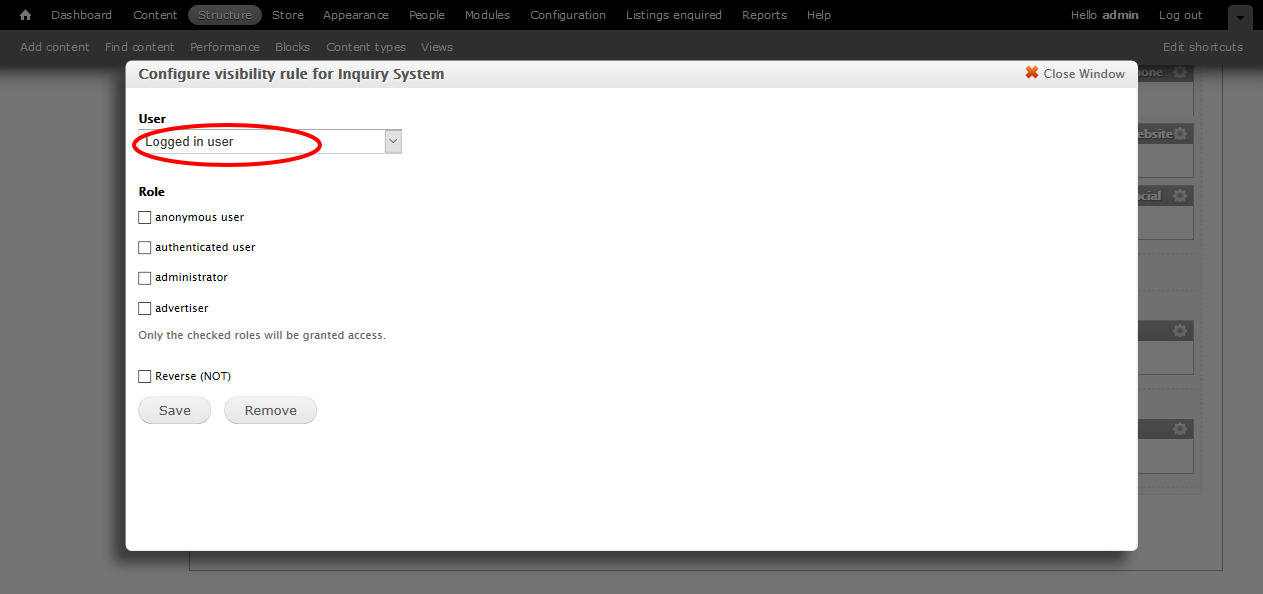The height and width of the screenshot is (594, 1263).
Task: Go to the Modules menu item
Action: [x=487, y=15]
